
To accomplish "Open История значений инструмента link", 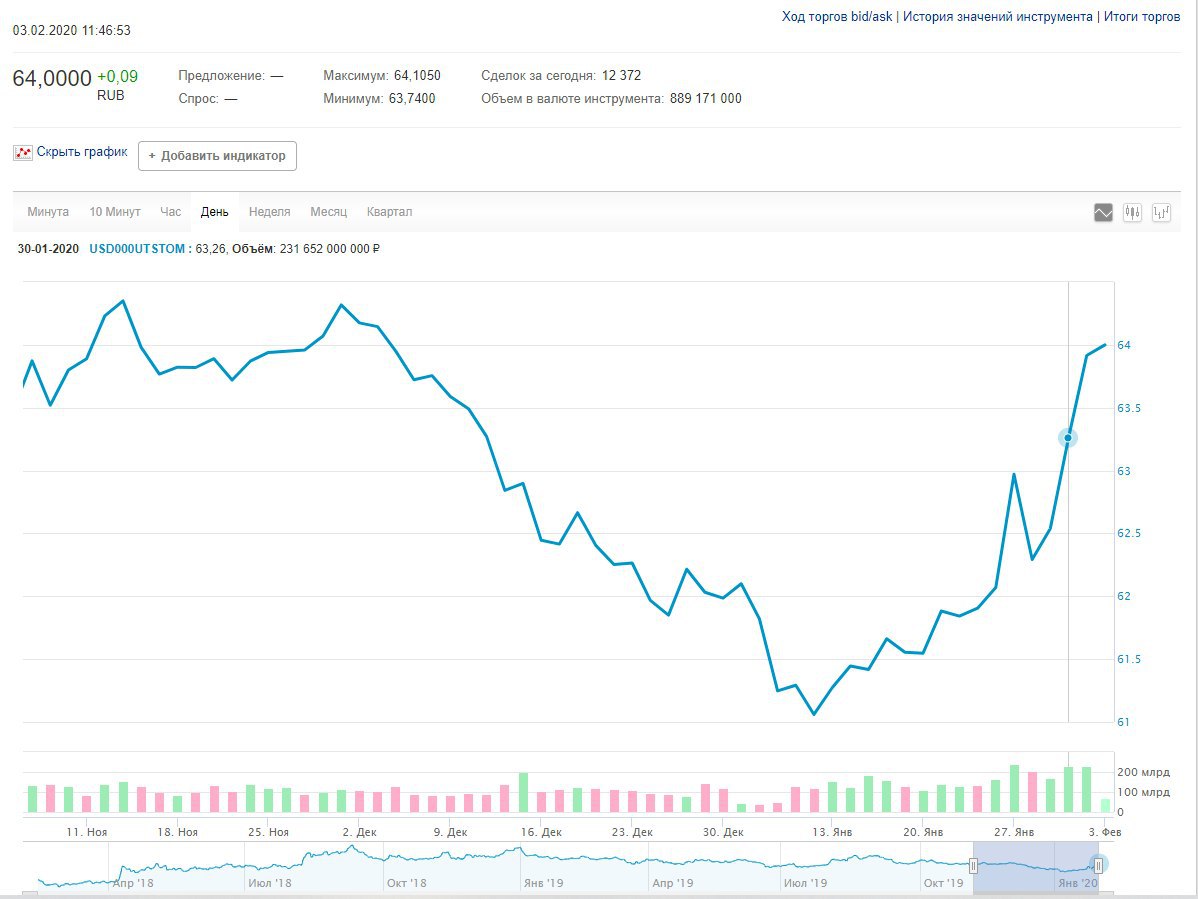I will click(997, 17).
